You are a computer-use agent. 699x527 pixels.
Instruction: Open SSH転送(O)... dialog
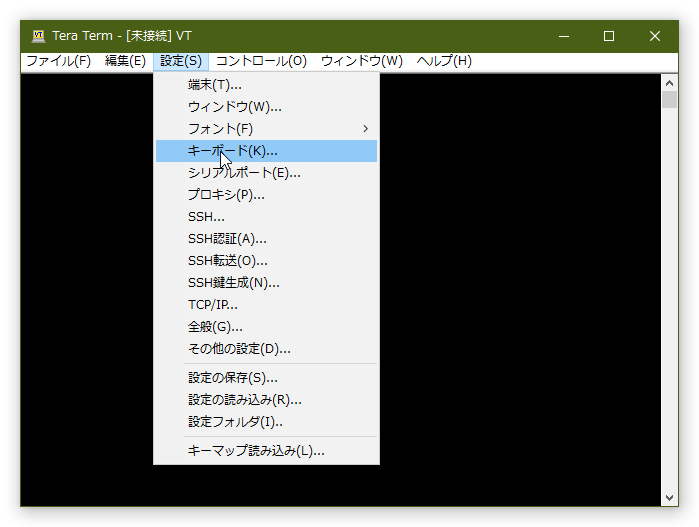(x=266, y=261)
